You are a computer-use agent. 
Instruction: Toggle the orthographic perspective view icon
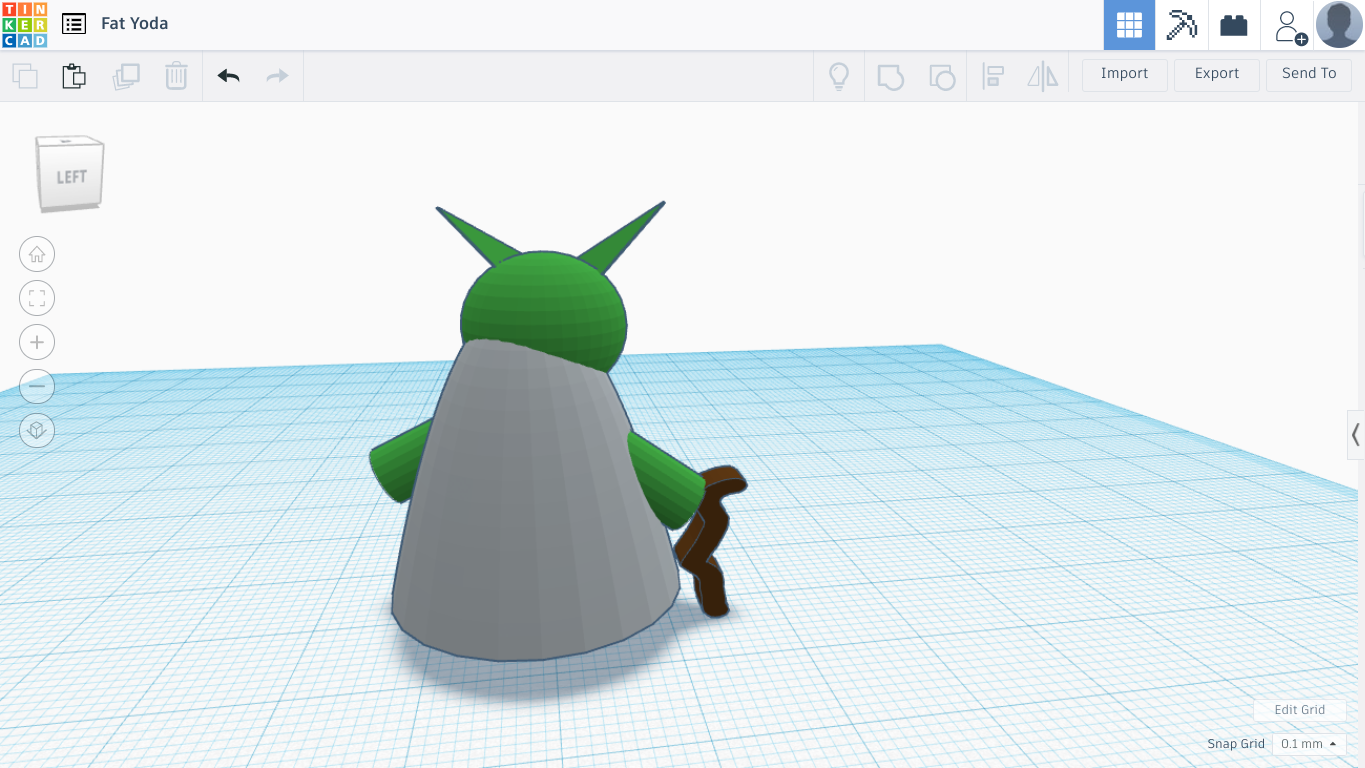click(37, 430)
